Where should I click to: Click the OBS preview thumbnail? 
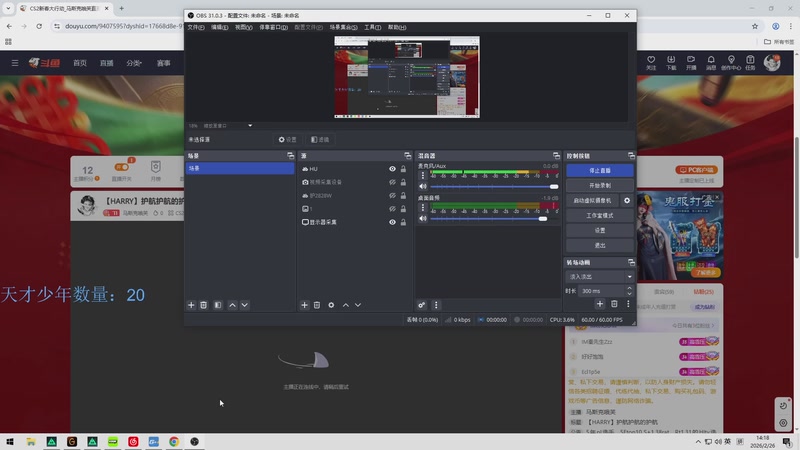pos(407,77)
